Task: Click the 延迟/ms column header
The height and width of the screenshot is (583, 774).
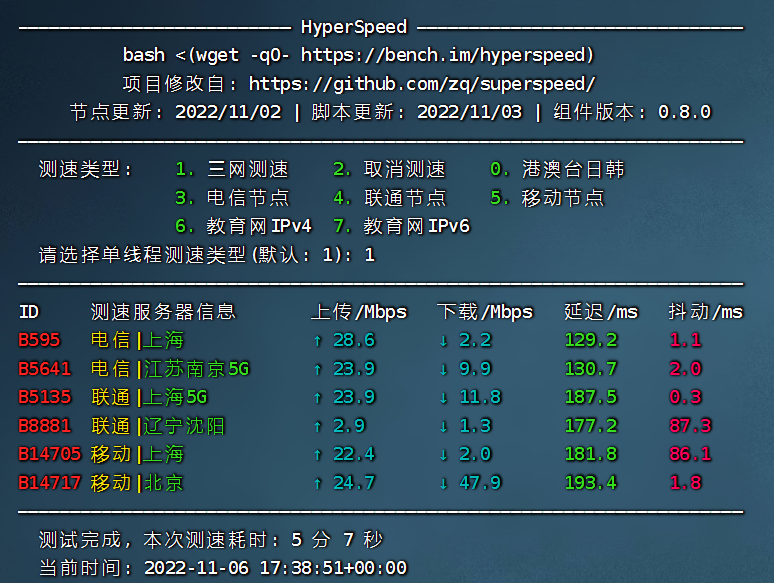Action: tap(600, 312)
